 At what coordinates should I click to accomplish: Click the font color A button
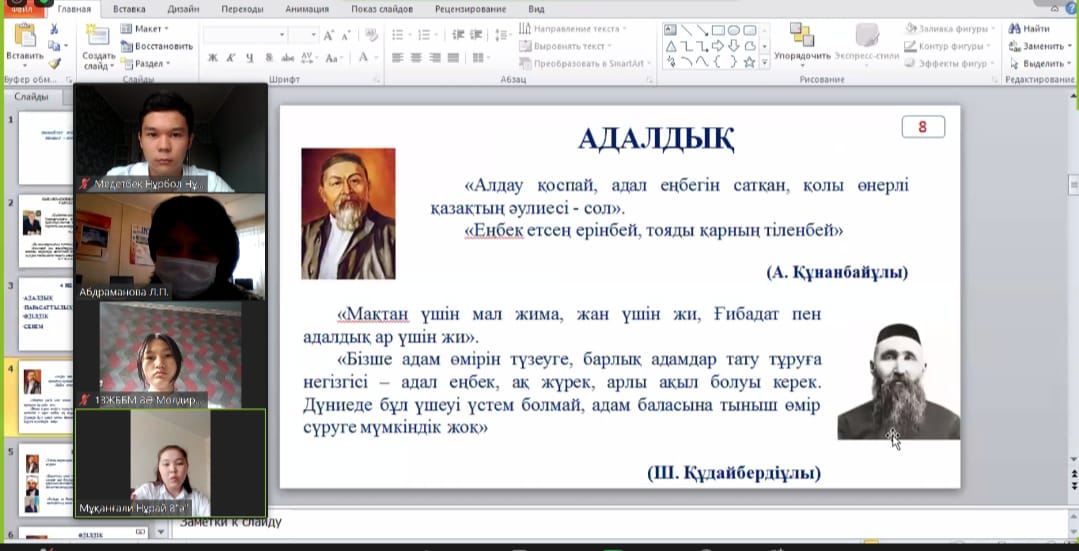pyautogui.click(x=363, y=58)
